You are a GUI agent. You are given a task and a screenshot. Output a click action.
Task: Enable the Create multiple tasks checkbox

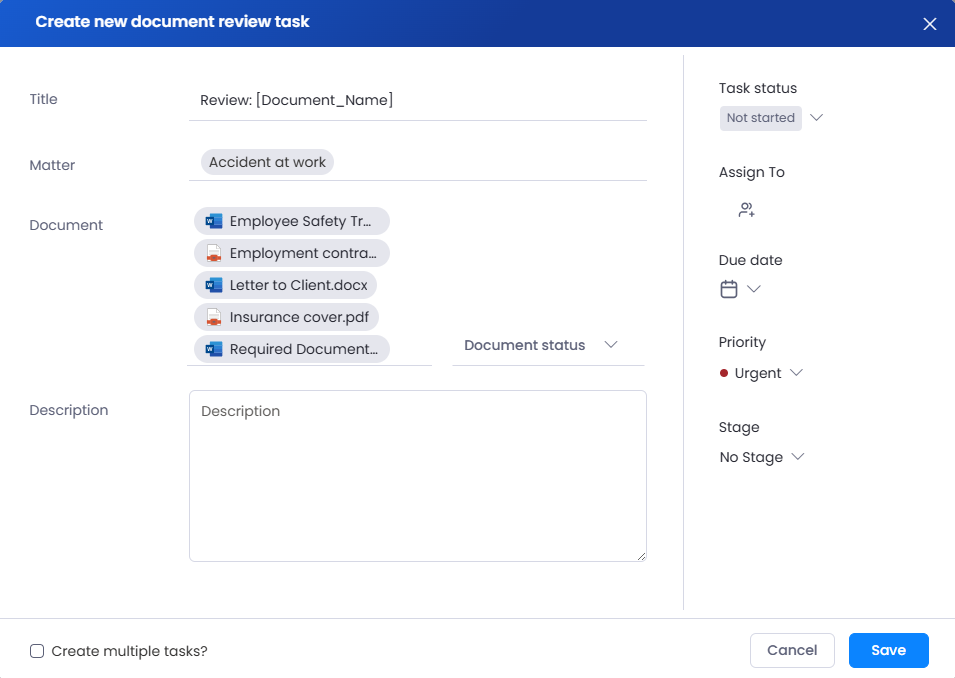pos(37,651)
